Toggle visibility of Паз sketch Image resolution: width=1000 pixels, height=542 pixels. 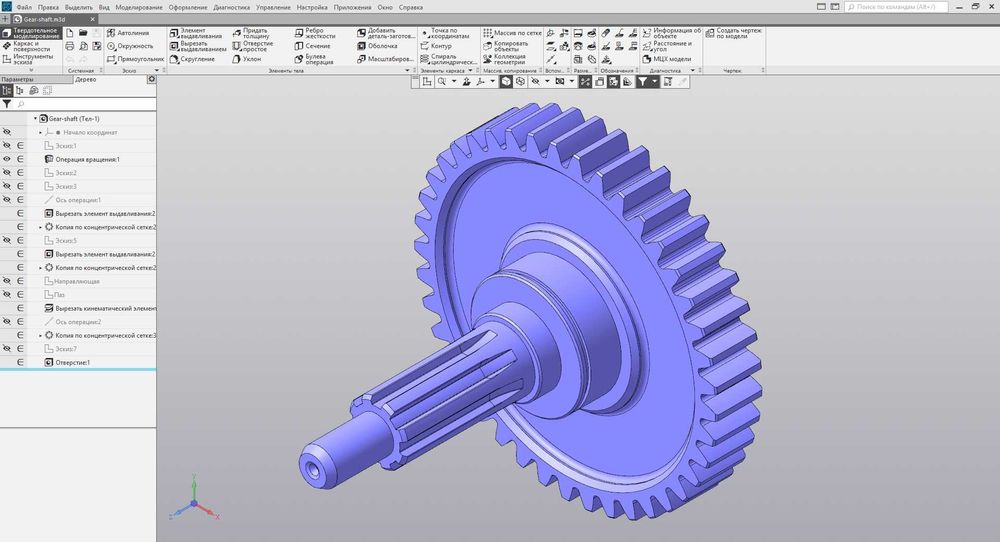[x=7, y=295]
